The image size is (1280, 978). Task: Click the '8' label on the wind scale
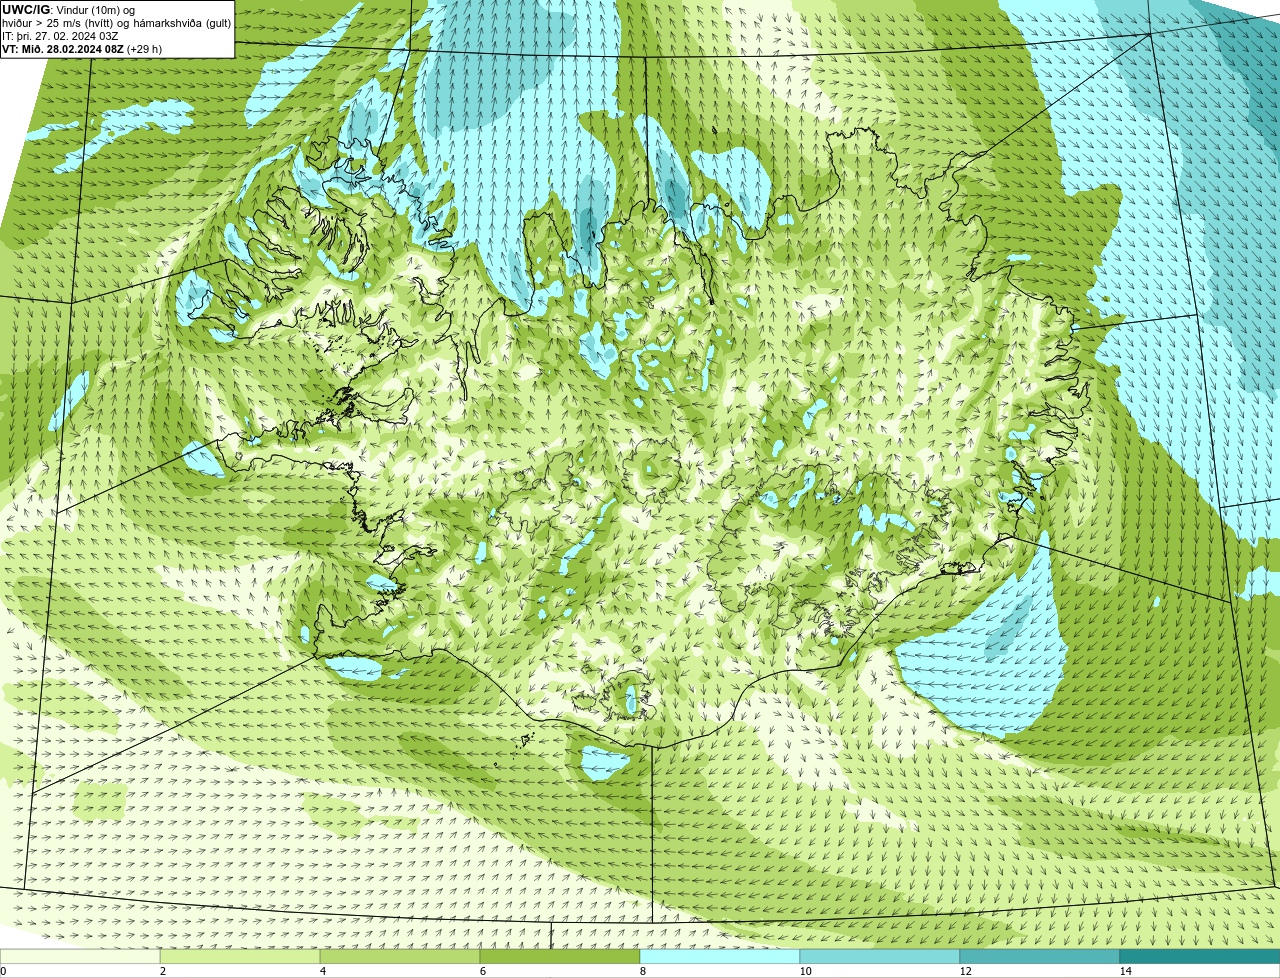(x=642, y=971)
